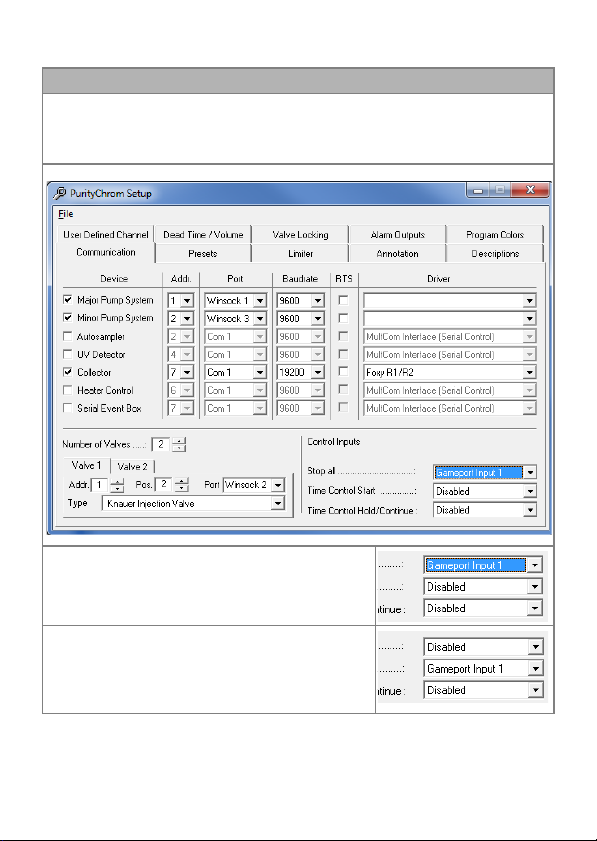Toggle RTS for Major Pump System
Screen dimensions: 597x841
point(343,300)
